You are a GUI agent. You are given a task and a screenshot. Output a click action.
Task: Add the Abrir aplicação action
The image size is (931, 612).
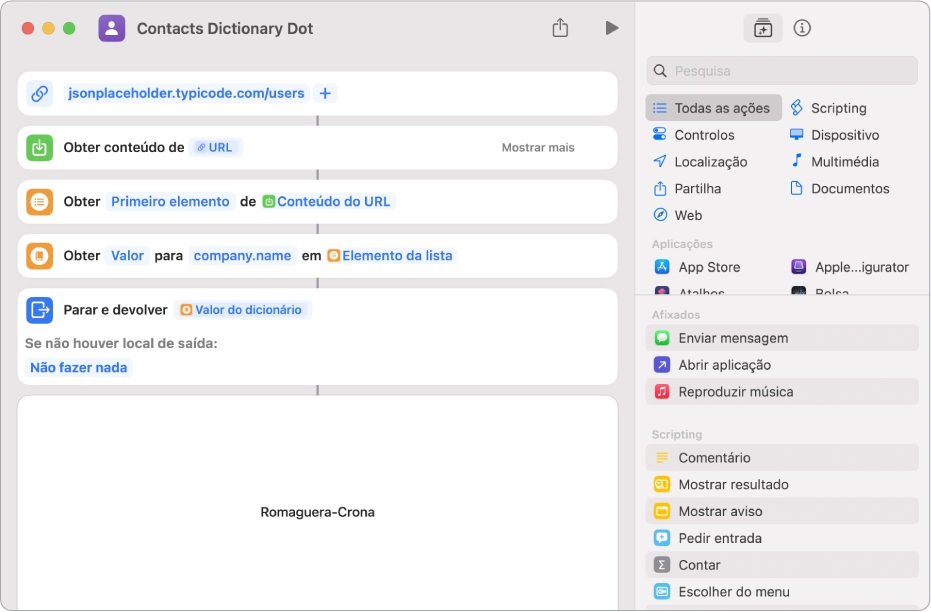tap(781, 364)
